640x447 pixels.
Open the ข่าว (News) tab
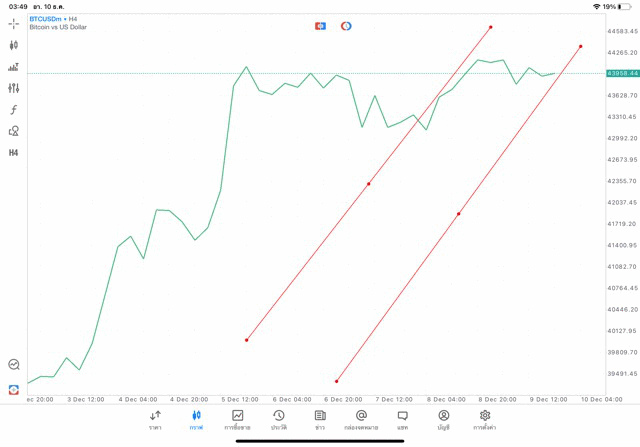[x=320, y=419]
